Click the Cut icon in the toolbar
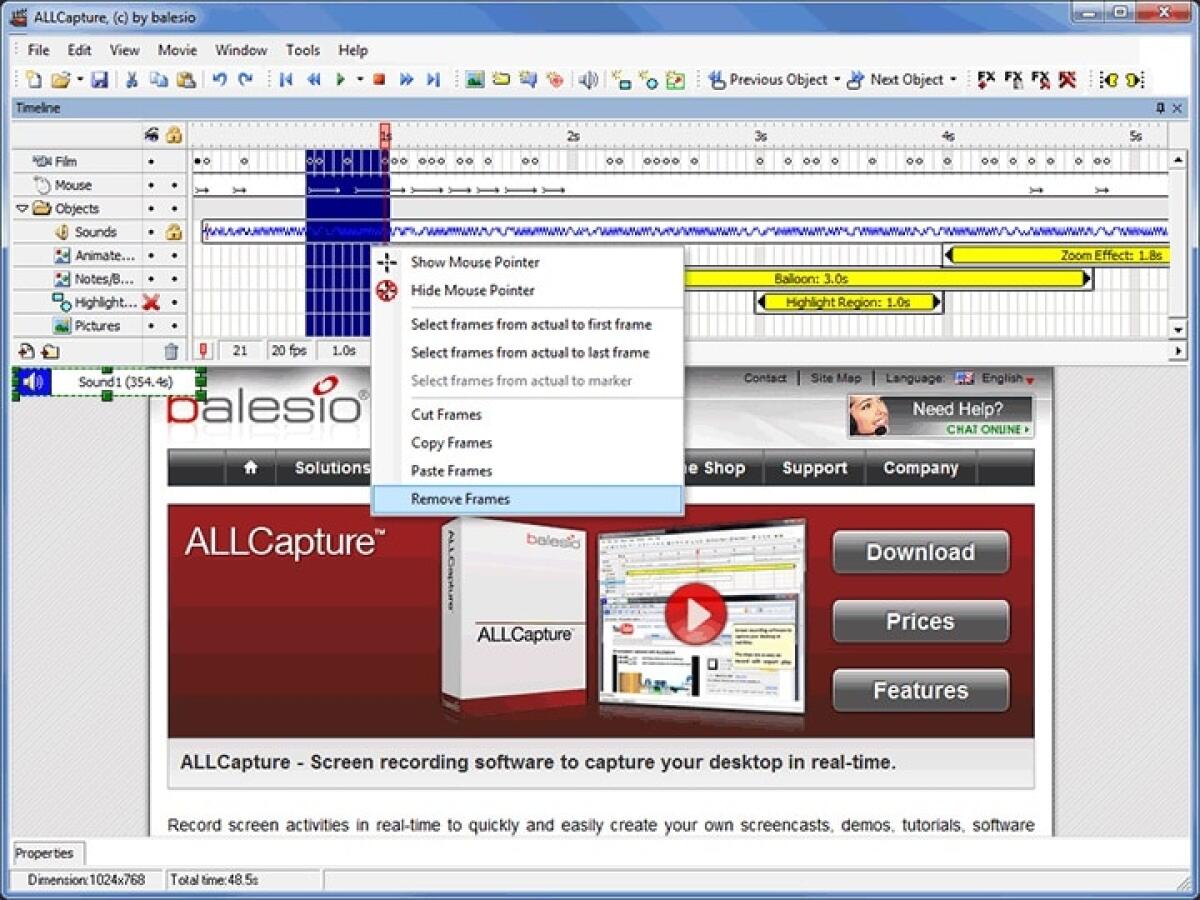The height and width of the screenshot is (900, 1200). pos(132,79)
